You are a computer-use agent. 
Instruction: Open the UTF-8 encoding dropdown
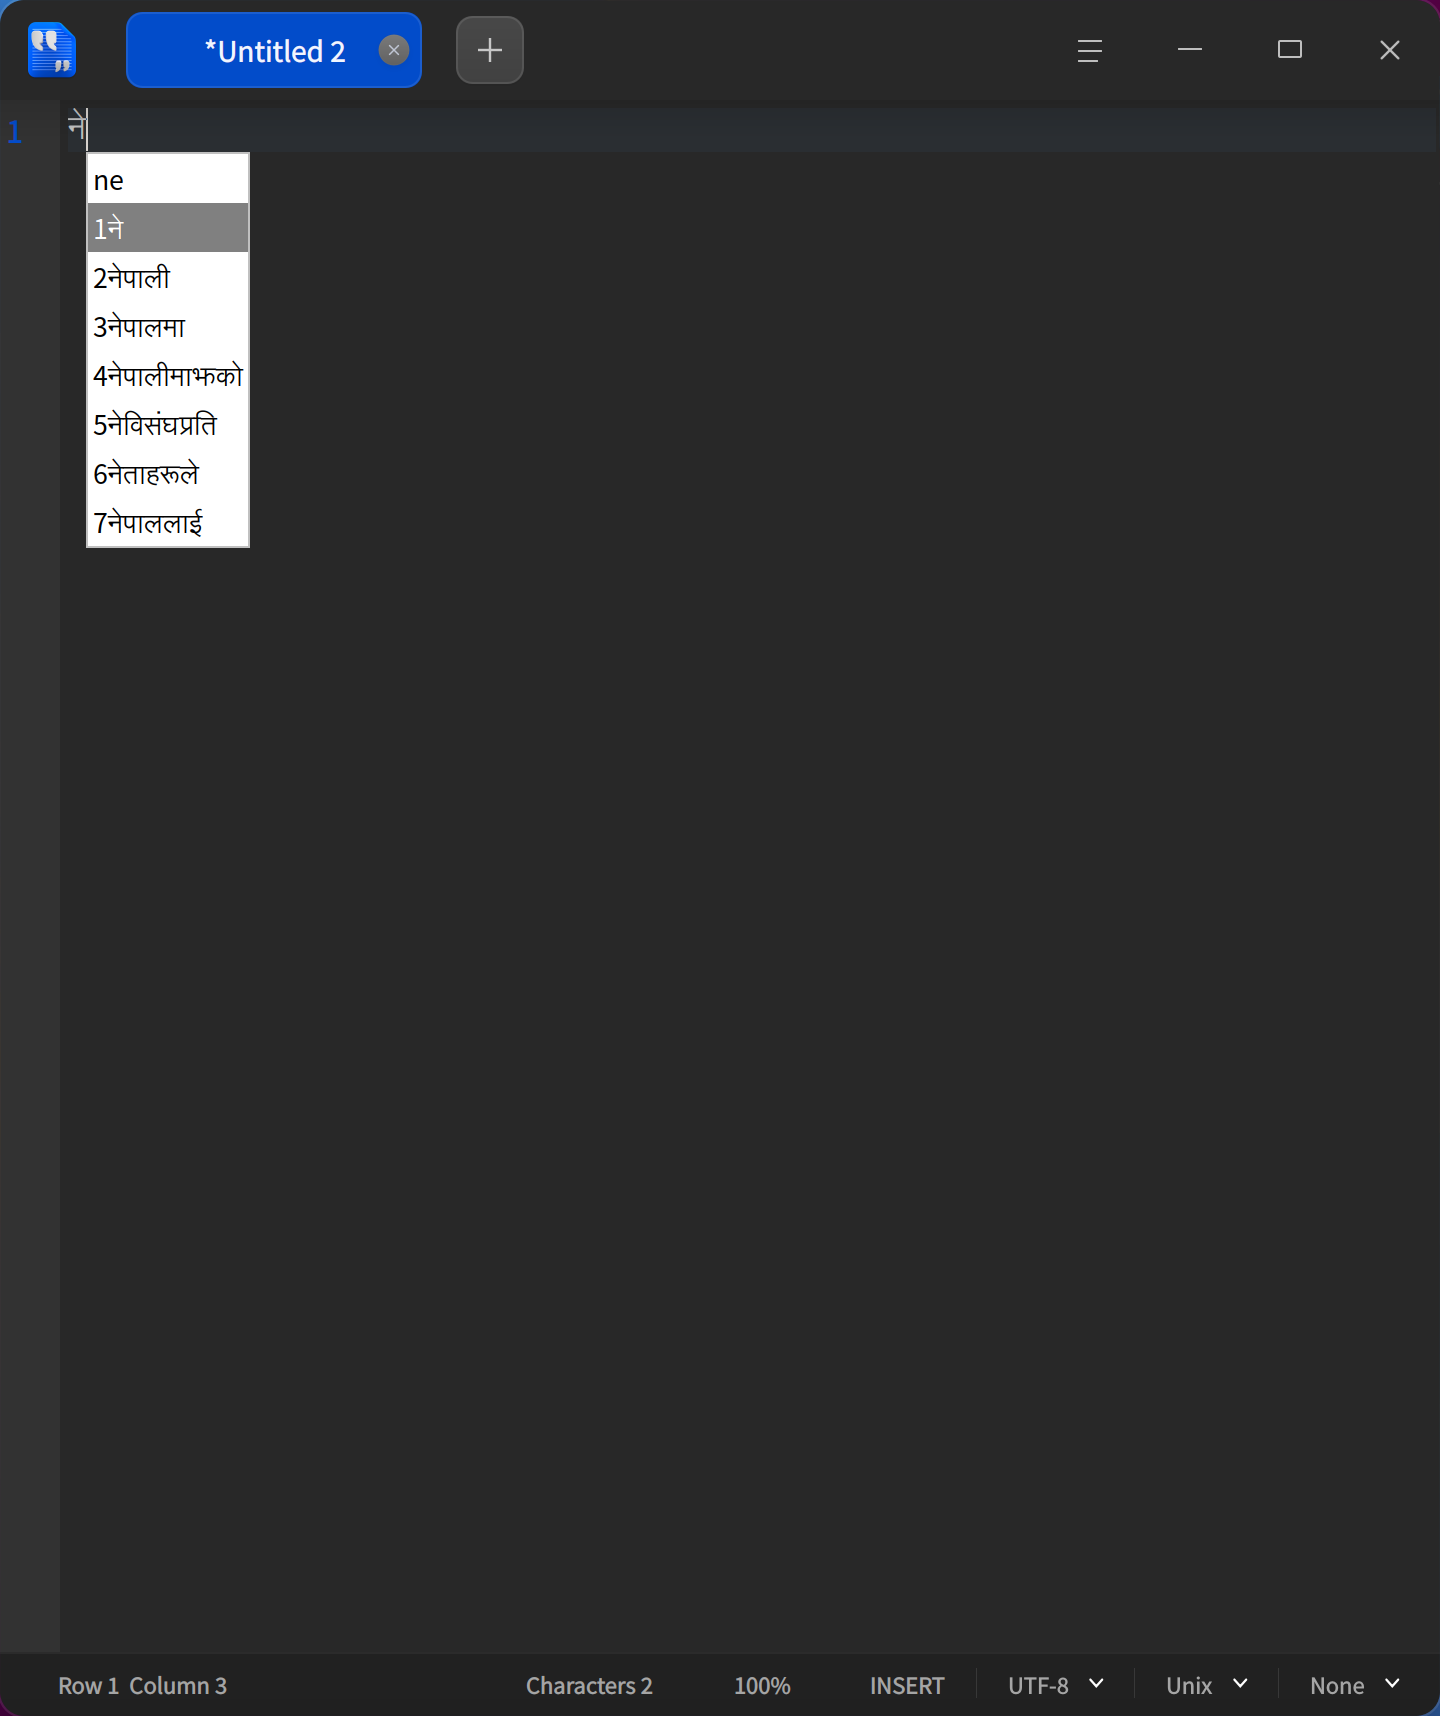pyautogui.click(x=1056, y=1686)
